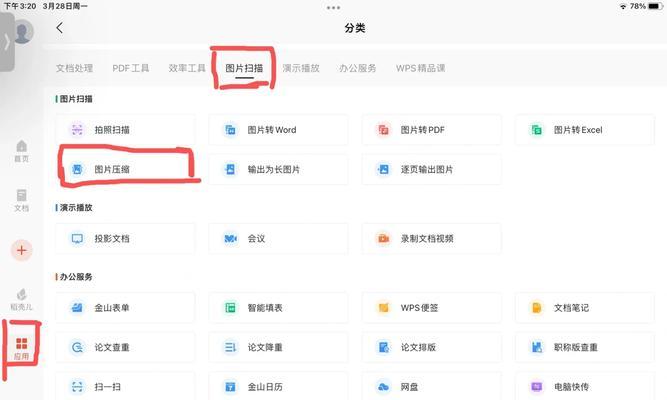Open the 投影文档 tool icon
The height and width of the screenshot is (400, 667).
tap(77, 238)
